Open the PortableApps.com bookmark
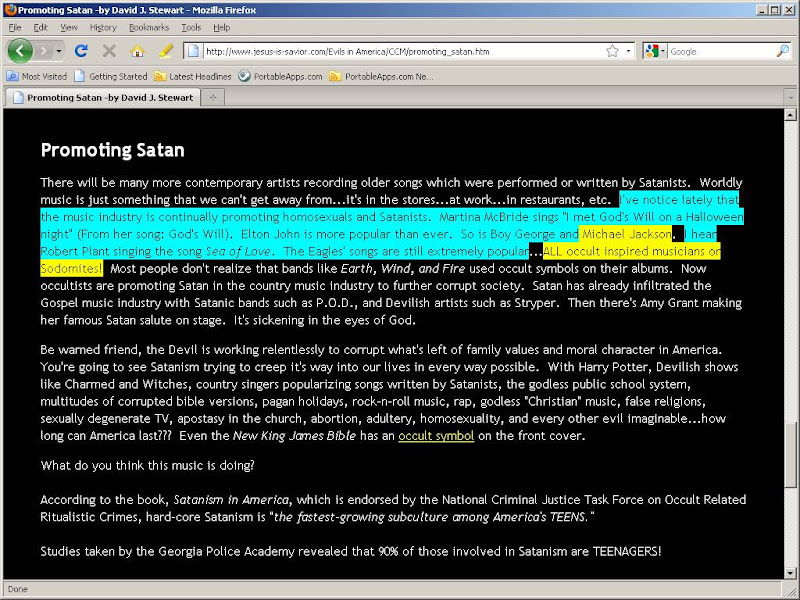Viewport: 800px width, 600px height. (x=281, y=77)
